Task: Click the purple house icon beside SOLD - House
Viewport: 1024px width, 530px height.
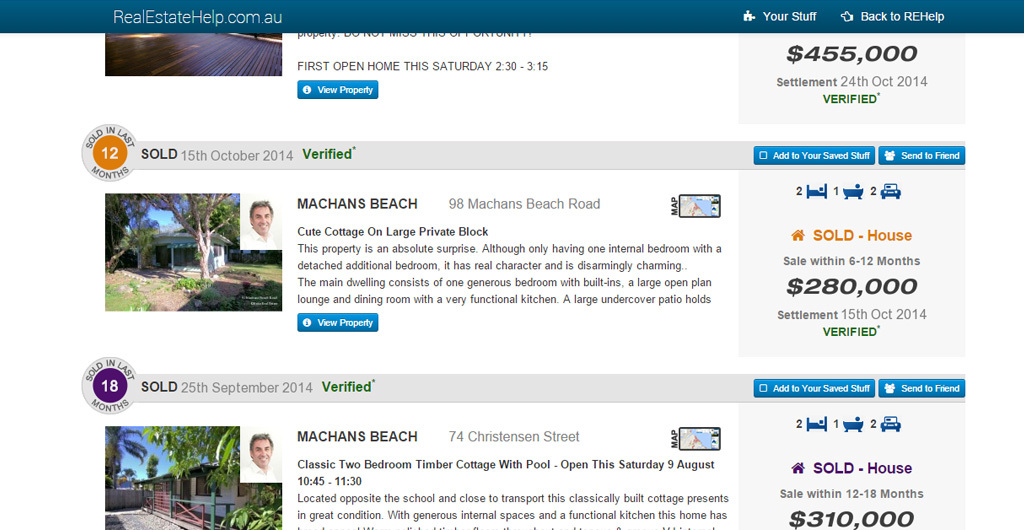Action: 797,468
